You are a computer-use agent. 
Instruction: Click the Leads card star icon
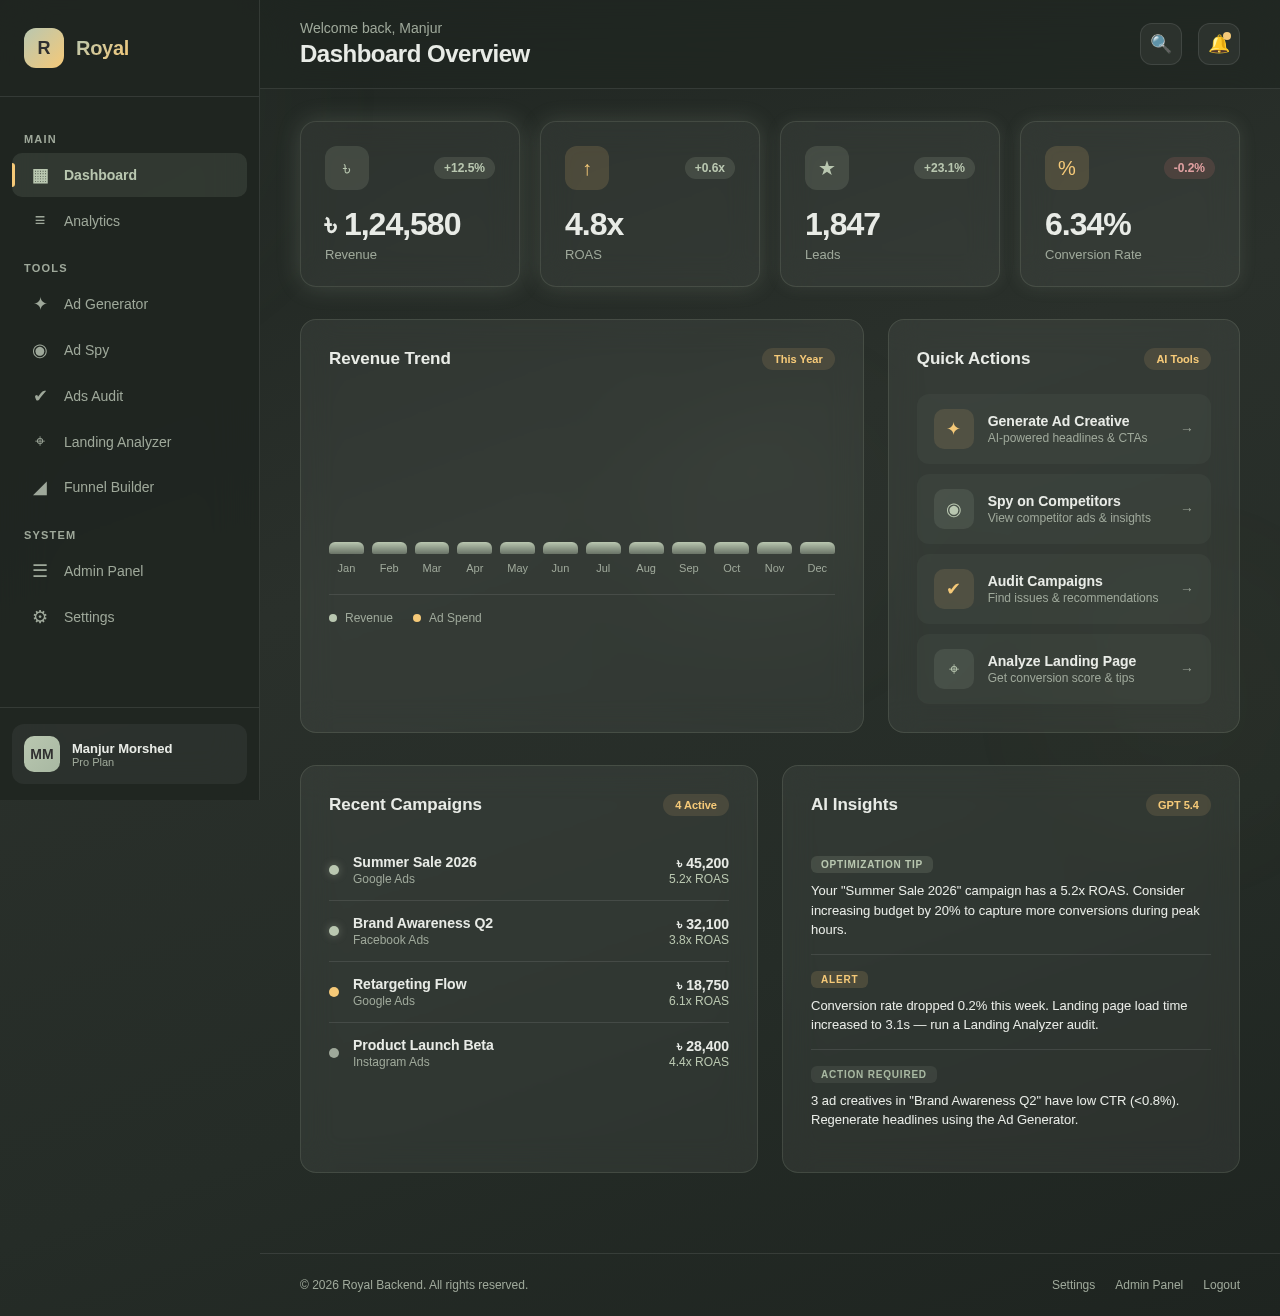[827, 168]
